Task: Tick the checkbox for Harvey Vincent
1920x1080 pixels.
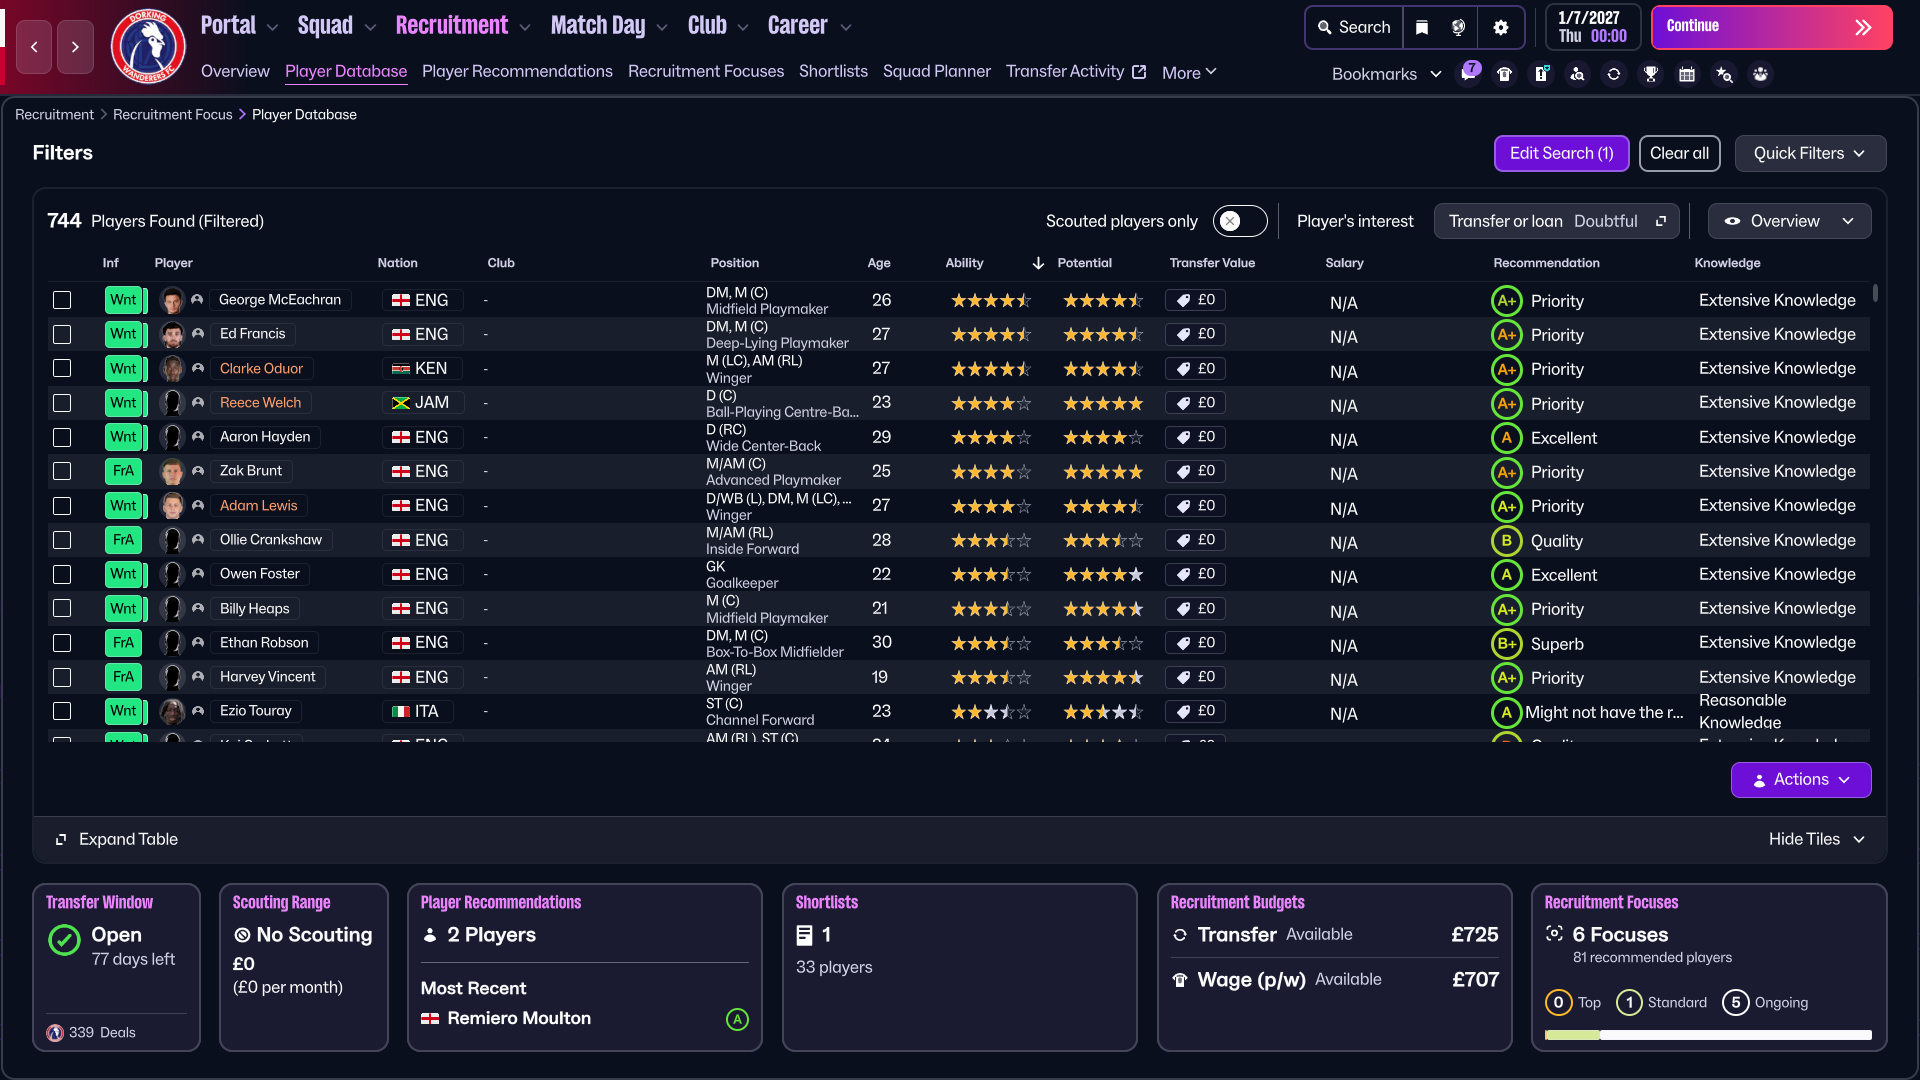Action: coord(62,677)
